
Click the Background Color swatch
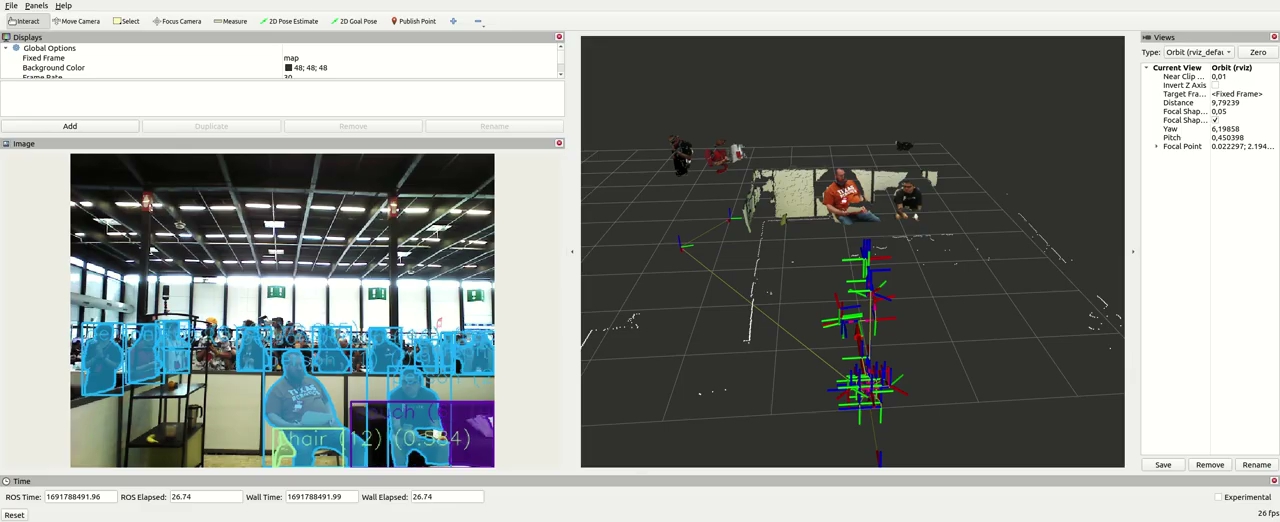click(x=288, y=68)
